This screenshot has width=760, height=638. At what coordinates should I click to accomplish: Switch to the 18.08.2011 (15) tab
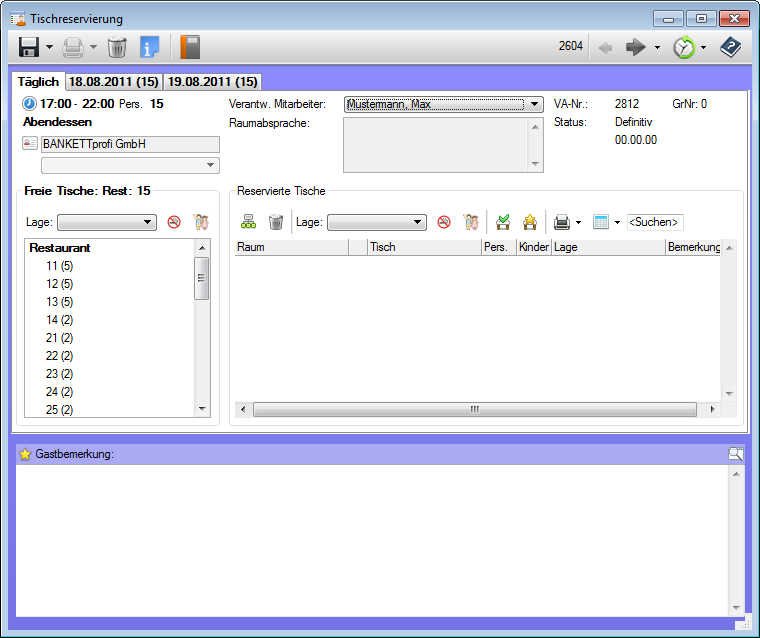113,82
